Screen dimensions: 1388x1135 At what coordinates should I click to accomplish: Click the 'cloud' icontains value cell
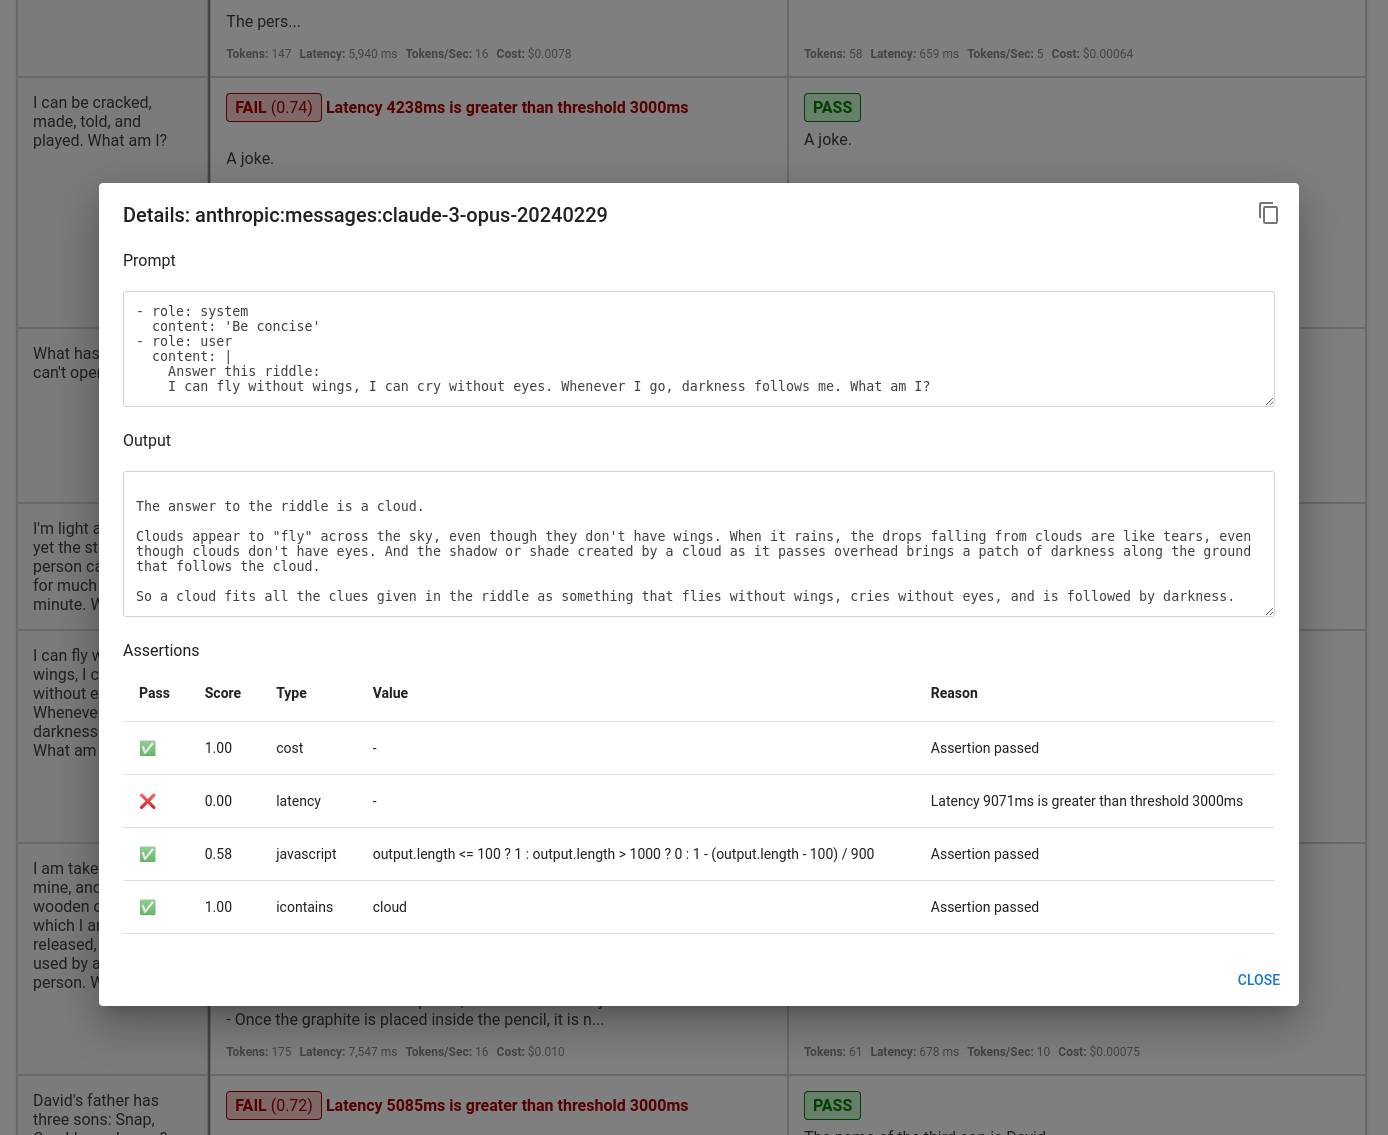coord(389,907)
